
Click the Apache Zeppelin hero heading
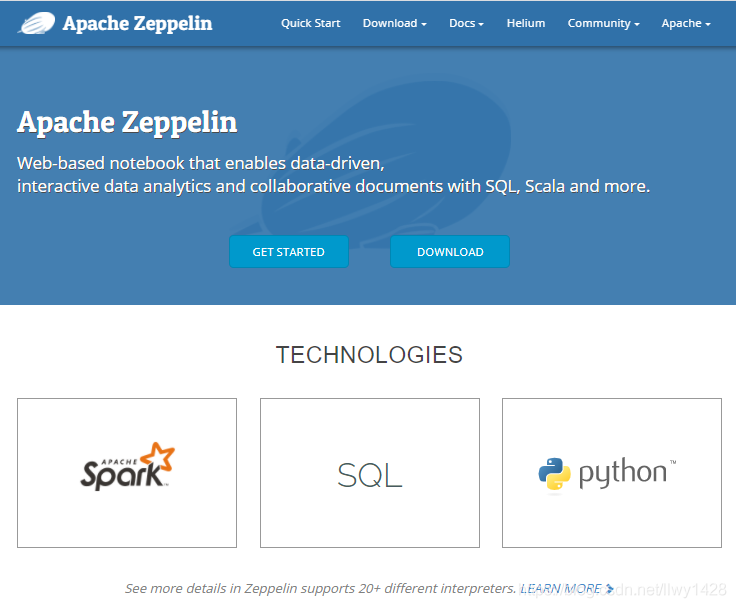(127, 122)
